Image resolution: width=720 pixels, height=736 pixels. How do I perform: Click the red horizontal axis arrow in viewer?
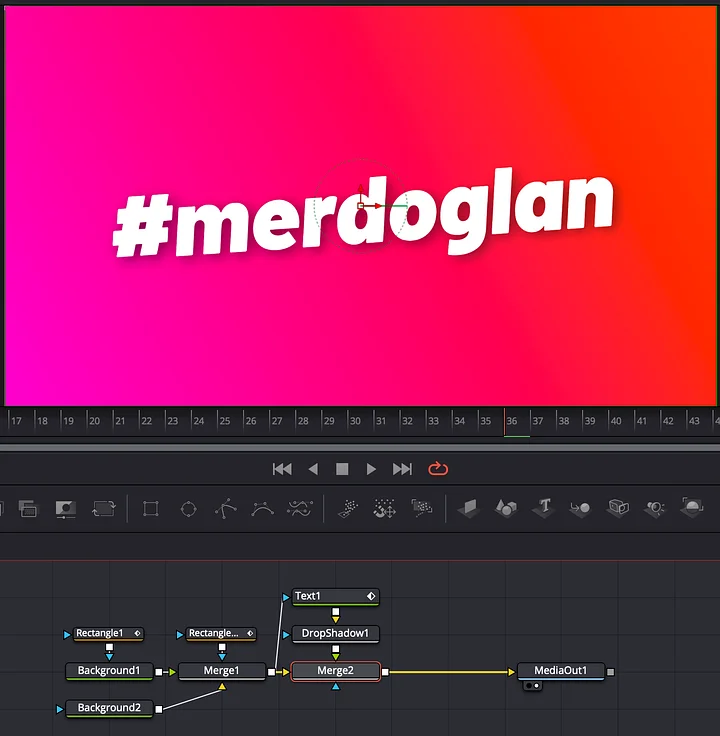pos(378,206)
